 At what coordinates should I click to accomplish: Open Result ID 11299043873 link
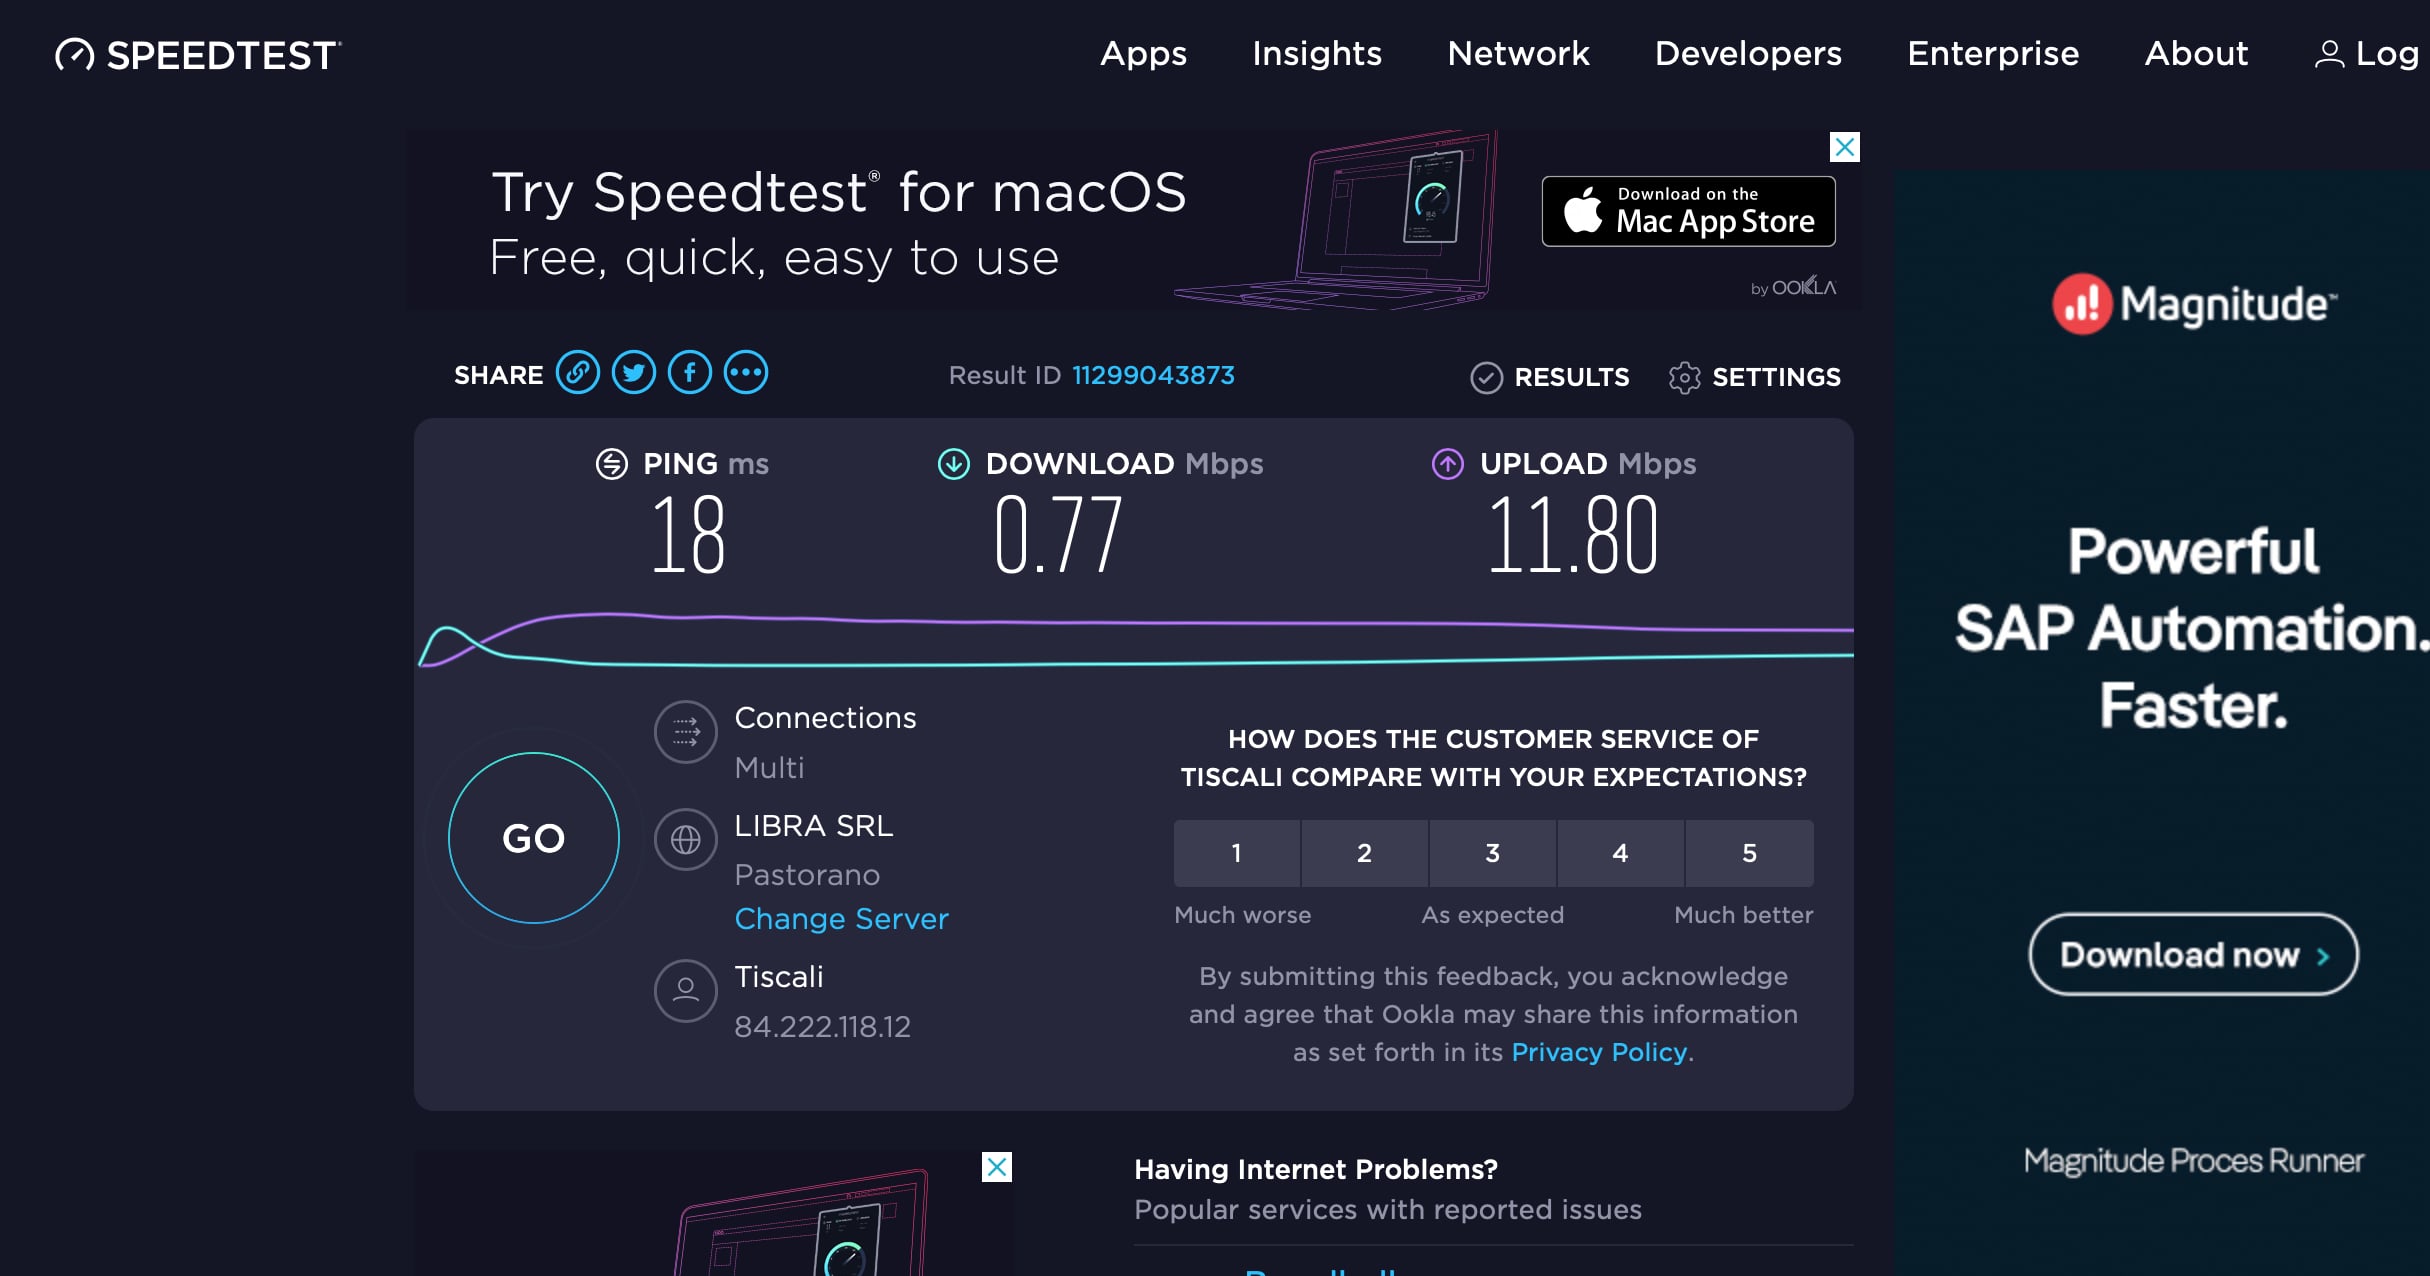coord(1153,375)
